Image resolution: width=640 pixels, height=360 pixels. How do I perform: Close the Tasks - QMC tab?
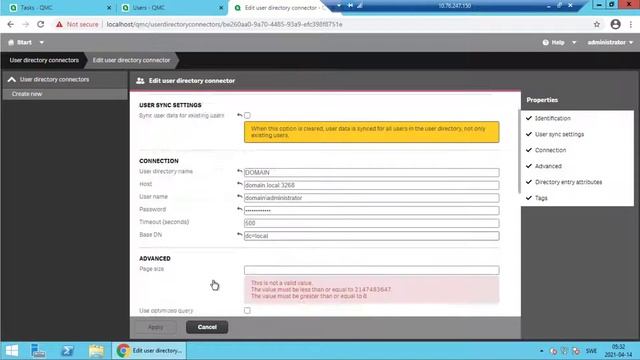[109, 8]
